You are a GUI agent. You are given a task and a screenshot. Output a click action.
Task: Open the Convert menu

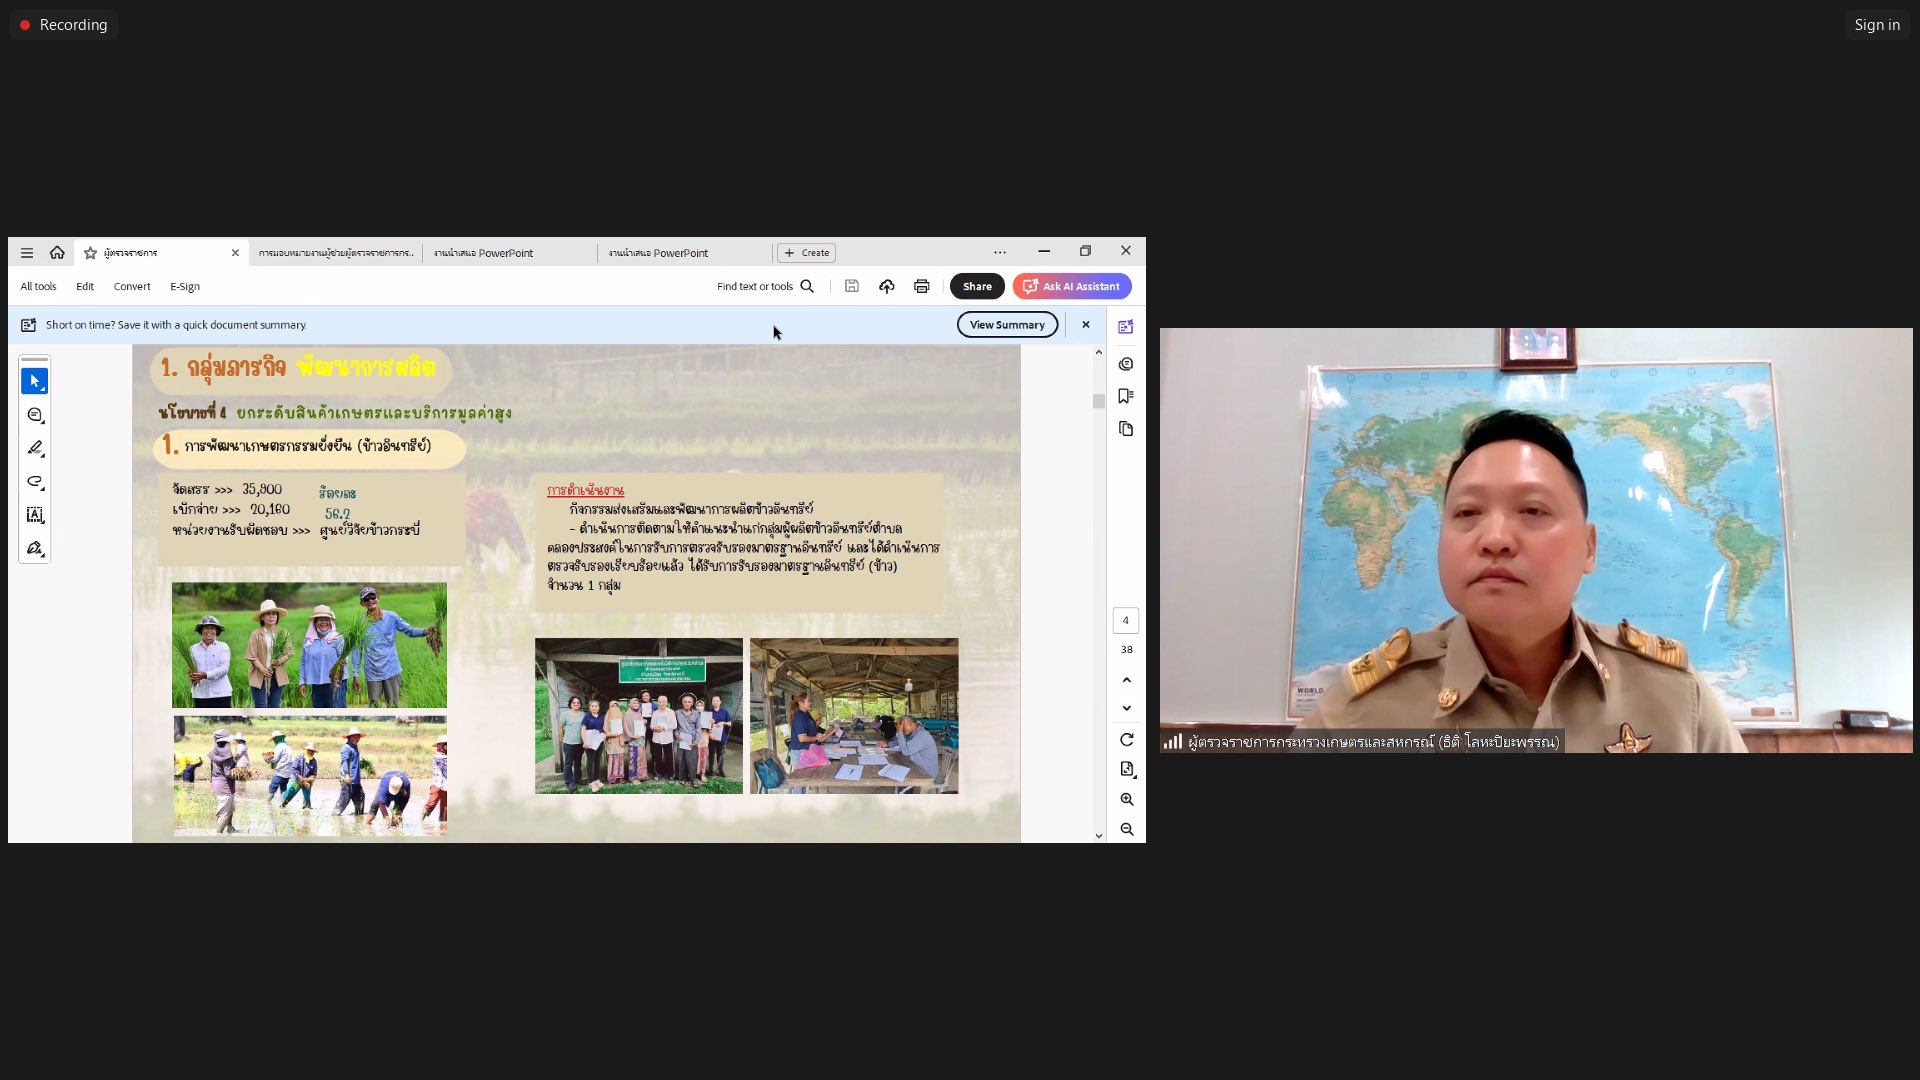(x=131, y=286)
